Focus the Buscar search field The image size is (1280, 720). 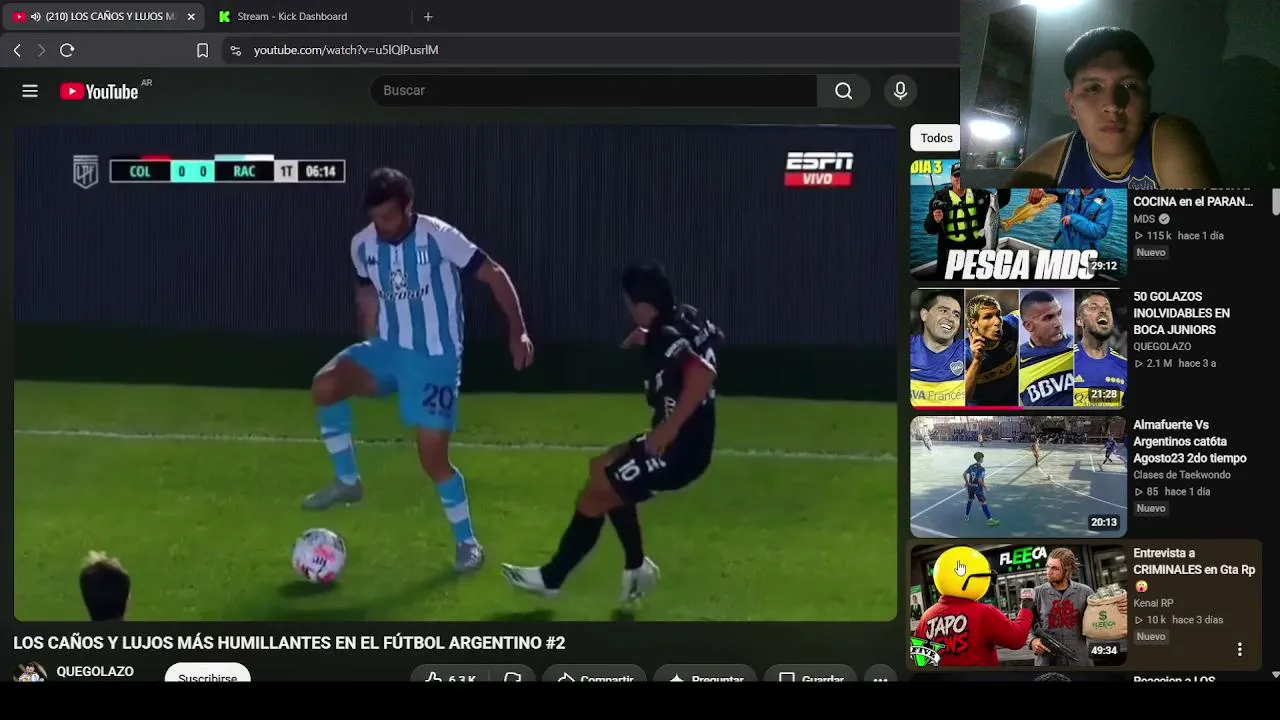pyautogui.click(x=594, y=91)
